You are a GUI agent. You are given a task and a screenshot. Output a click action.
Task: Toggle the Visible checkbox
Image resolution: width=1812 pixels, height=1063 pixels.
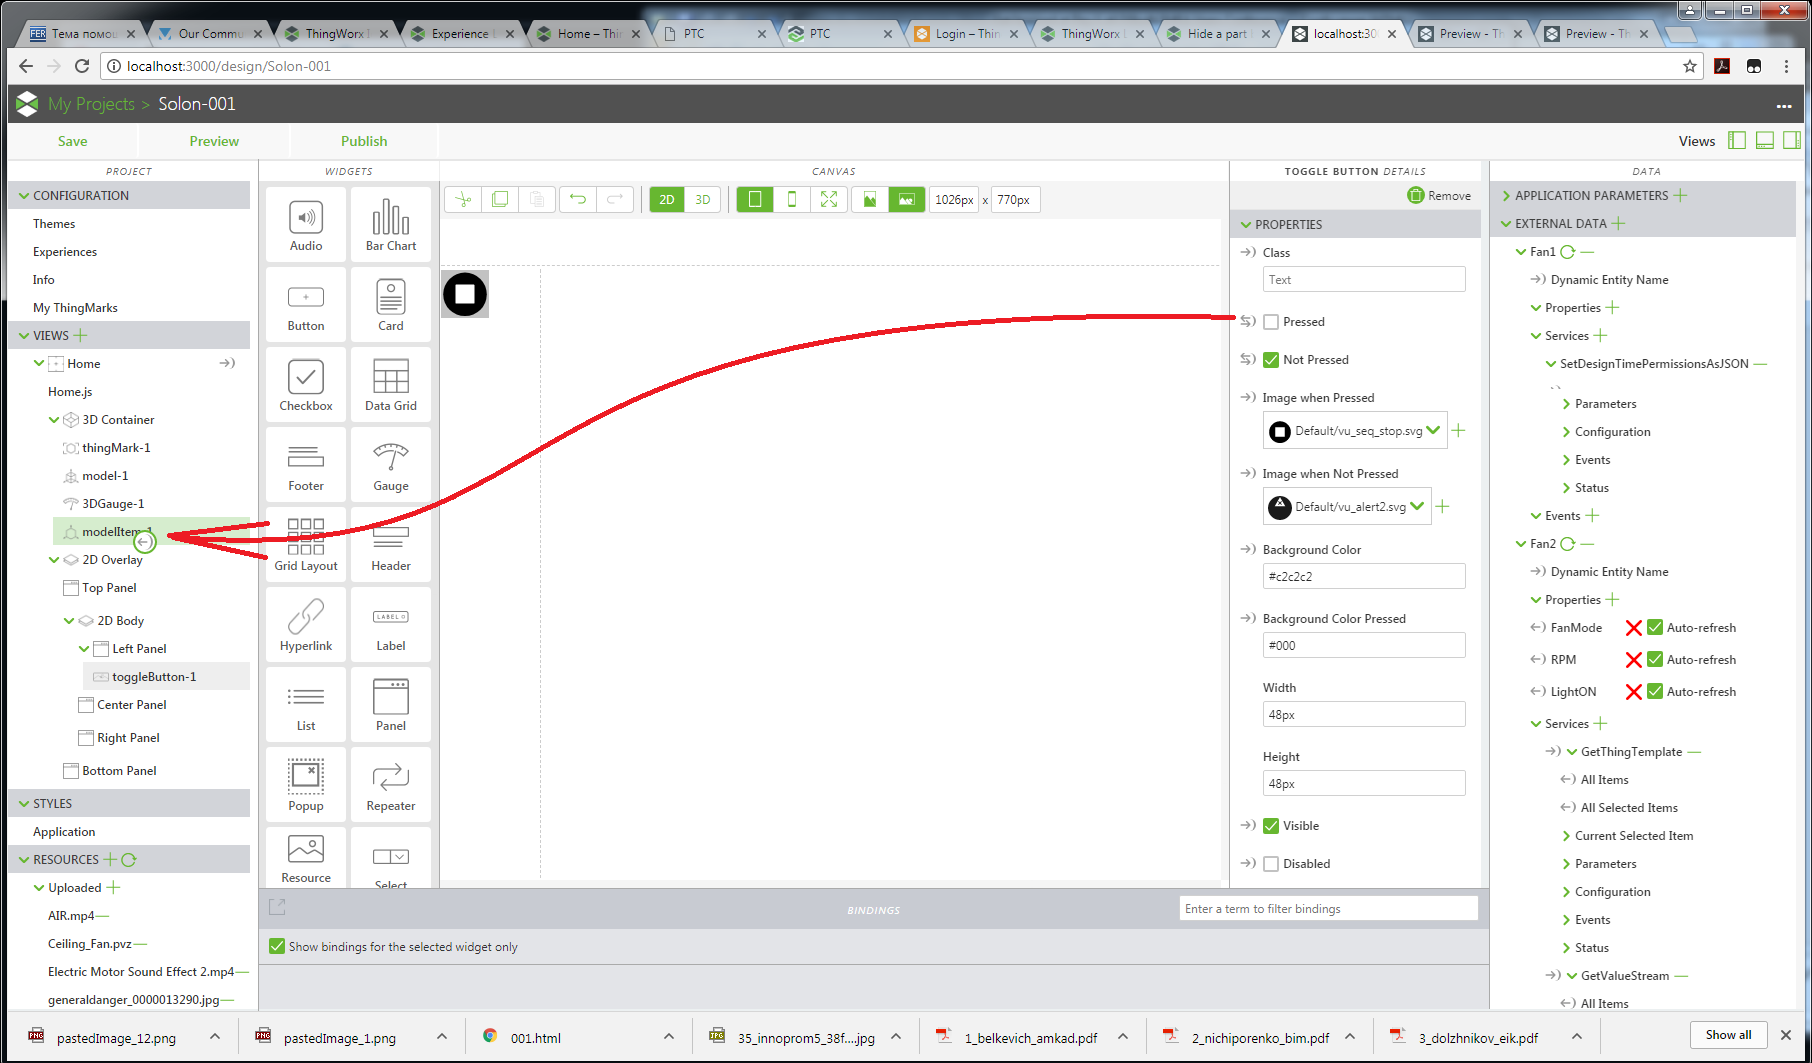point(1271,826)
